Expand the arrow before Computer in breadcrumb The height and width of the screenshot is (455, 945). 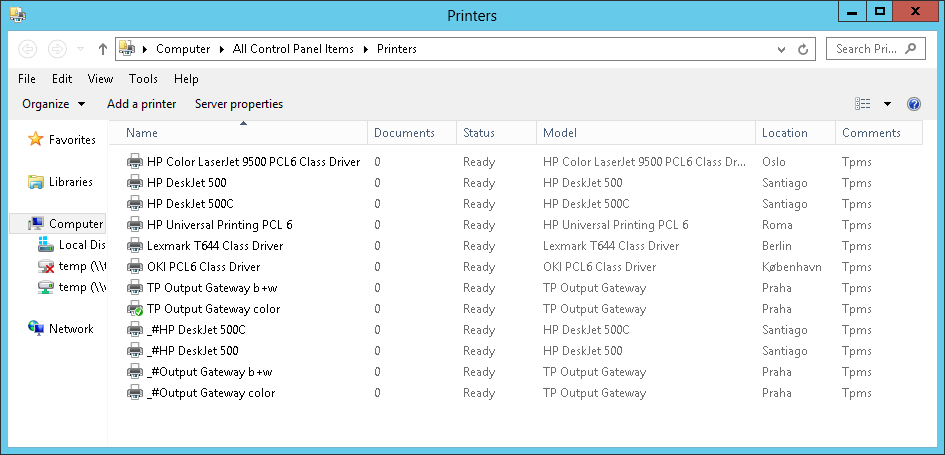click(x=145, y=49)
